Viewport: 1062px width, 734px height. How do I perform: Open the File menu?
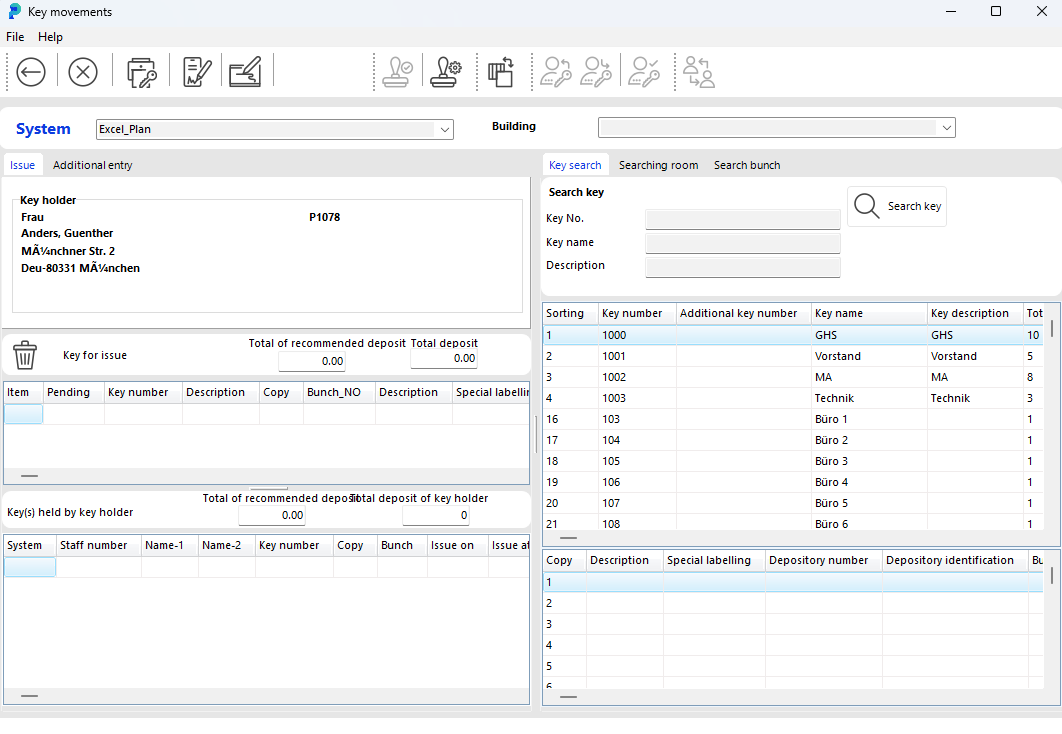point(15,37)
